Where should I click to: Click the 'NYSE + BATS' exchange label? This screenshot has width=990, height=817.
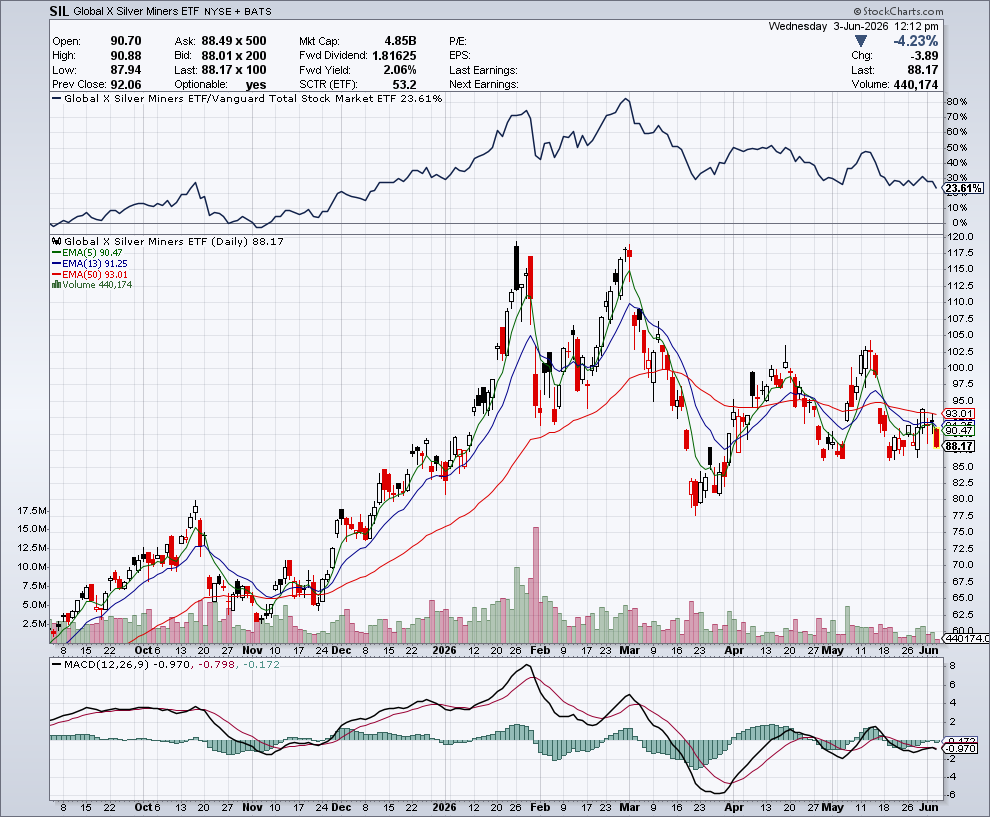click(x=238, y=11)
